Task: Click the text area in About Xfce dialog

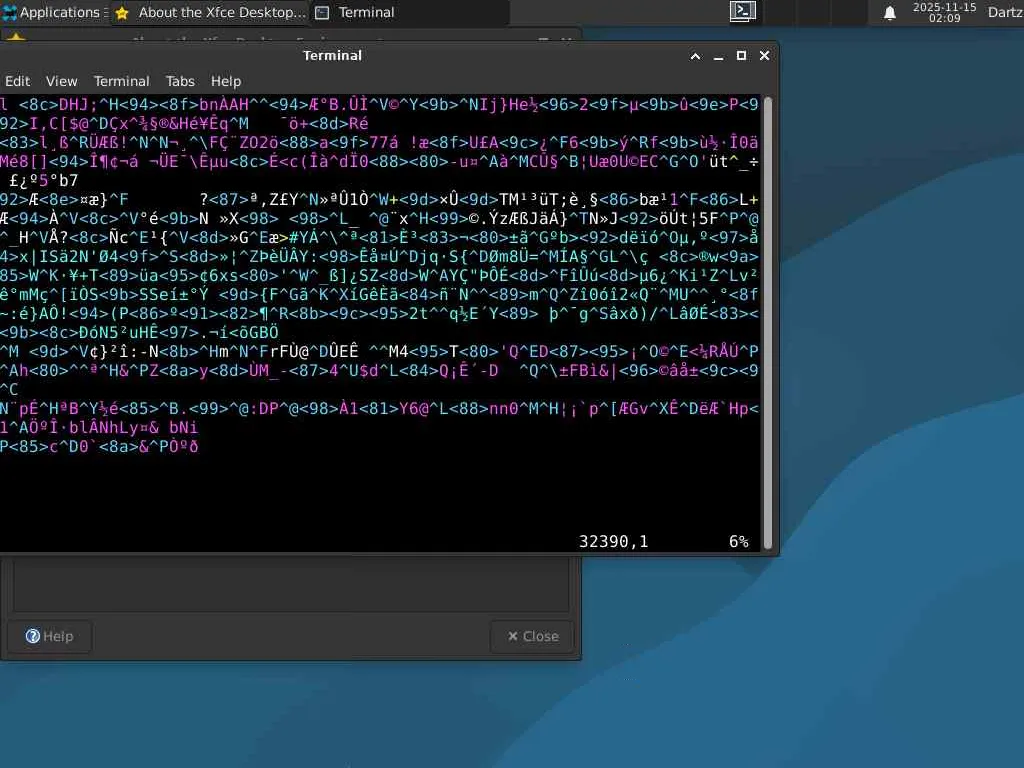Action: point(291,584)
